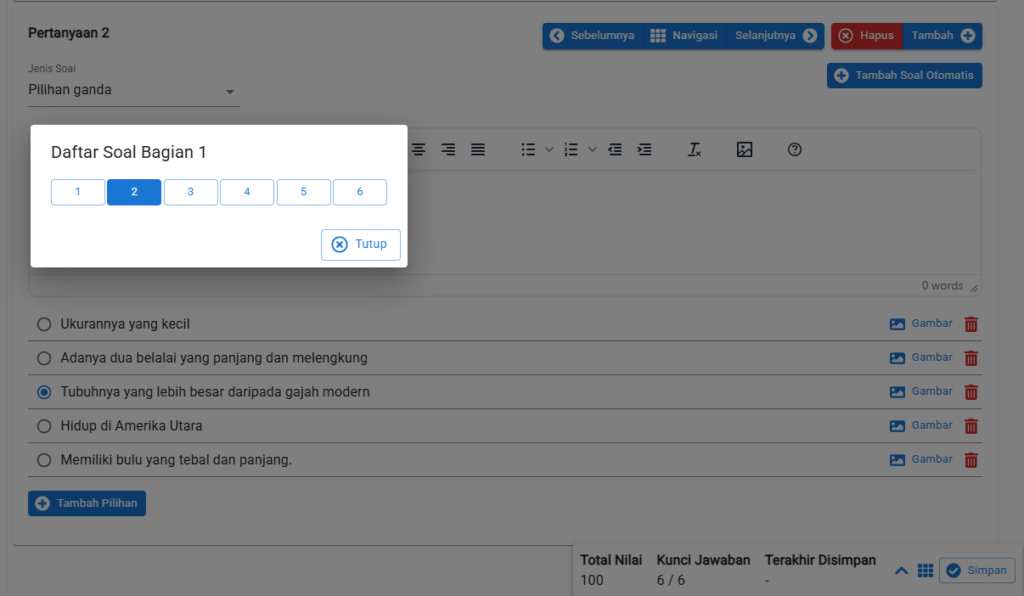Add Gambar to 'Hidup di Amerika Utara'
Screen dimensions: 1024x596
(x=921, y=426)
